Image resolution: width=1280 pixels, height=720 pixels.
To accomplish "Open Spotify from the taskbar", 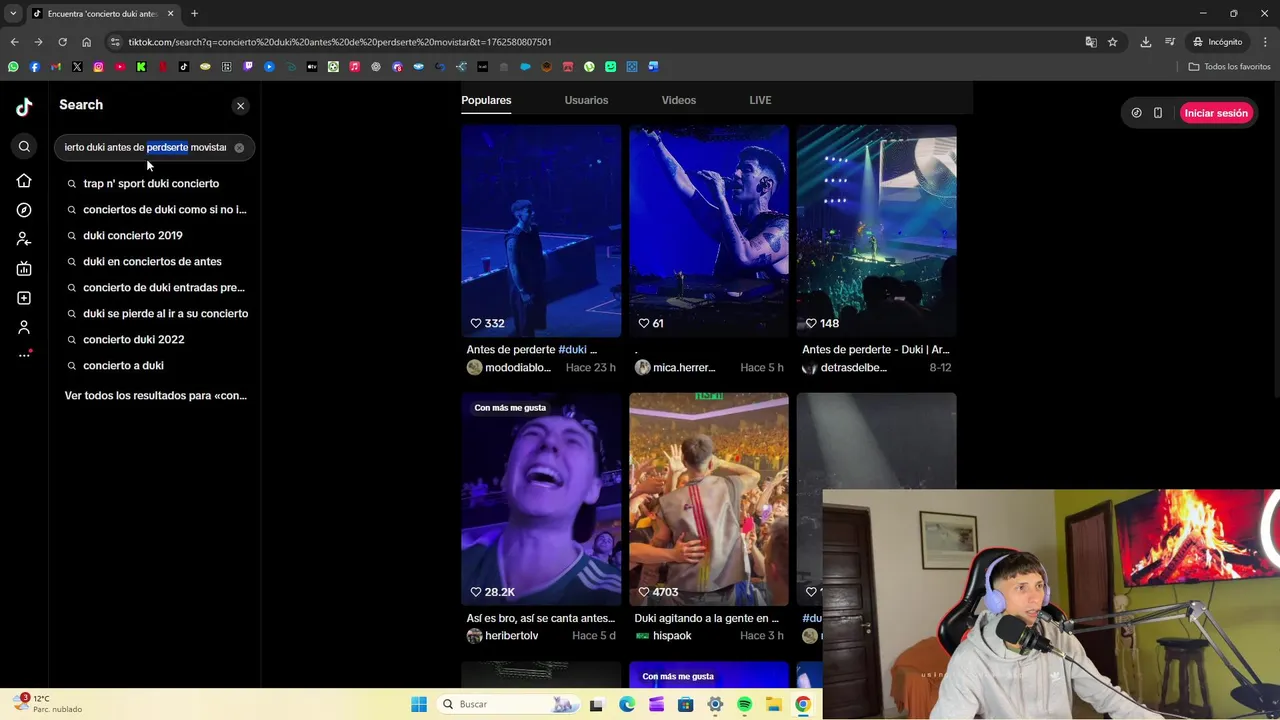I will [744, 704].
